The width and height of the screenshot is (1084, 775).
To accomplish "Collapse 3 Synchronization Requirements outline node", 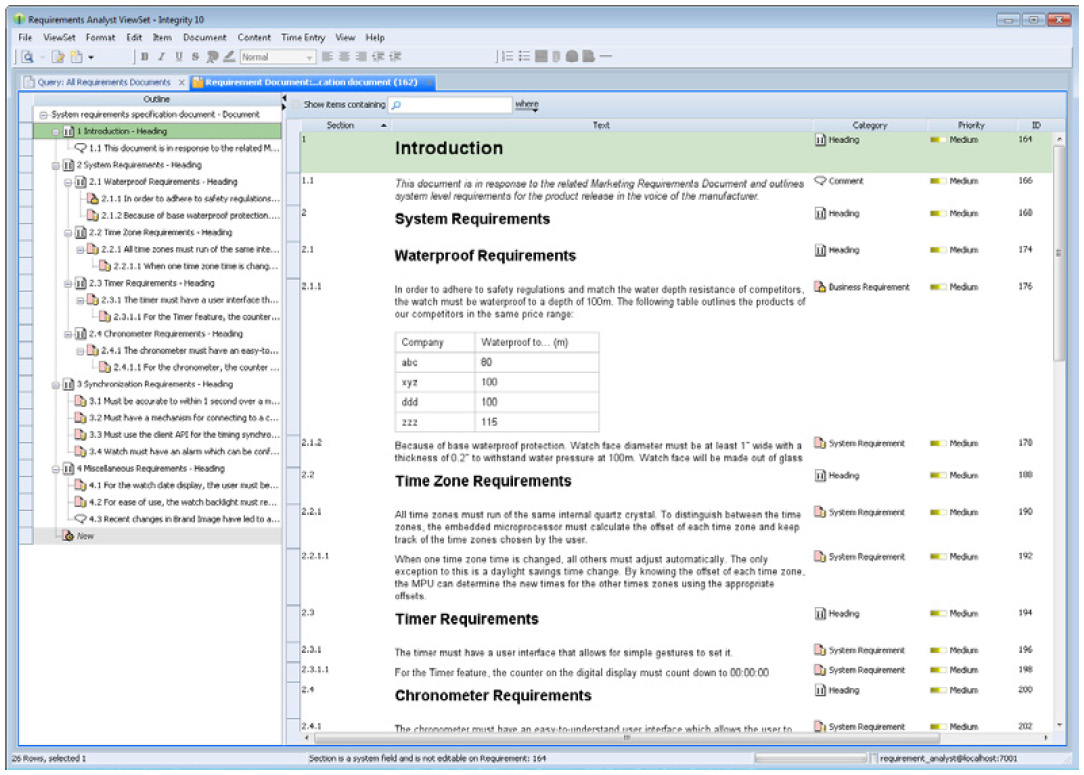I will click(56, 384).
